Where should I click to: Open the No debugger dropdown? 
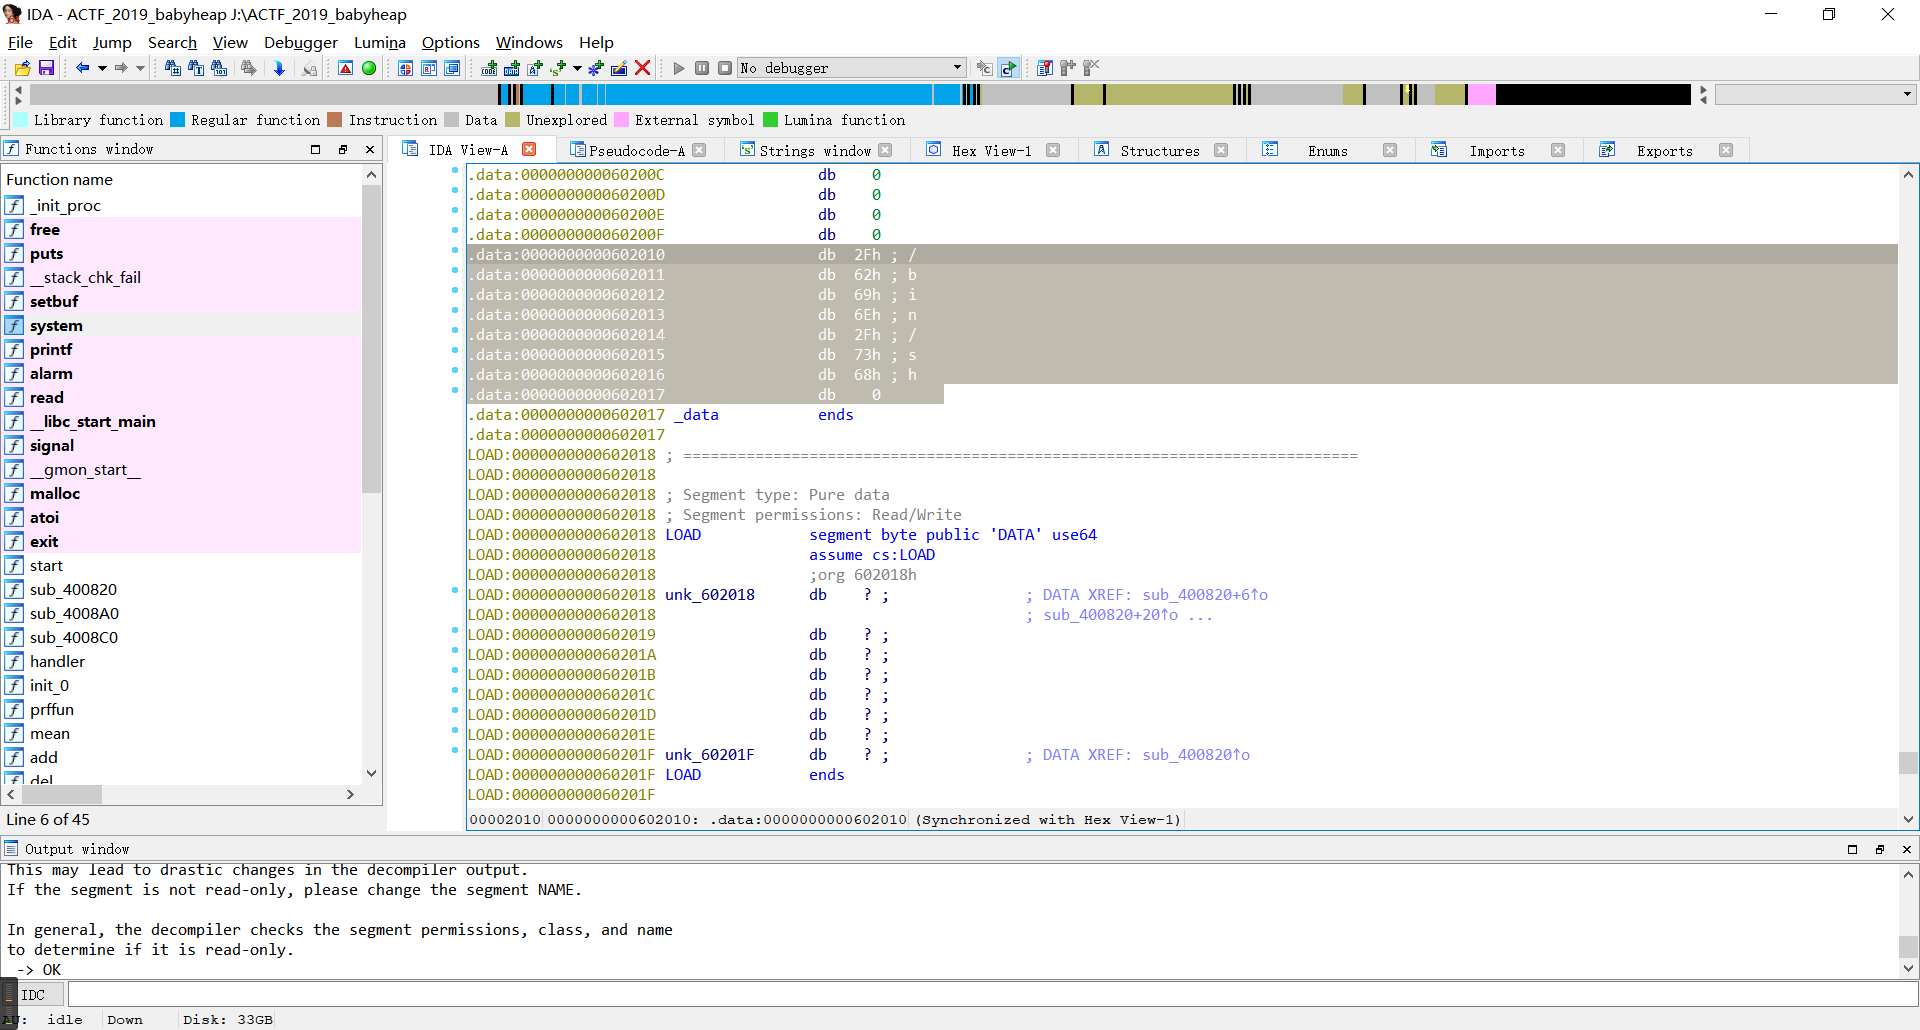coord(957,68)
